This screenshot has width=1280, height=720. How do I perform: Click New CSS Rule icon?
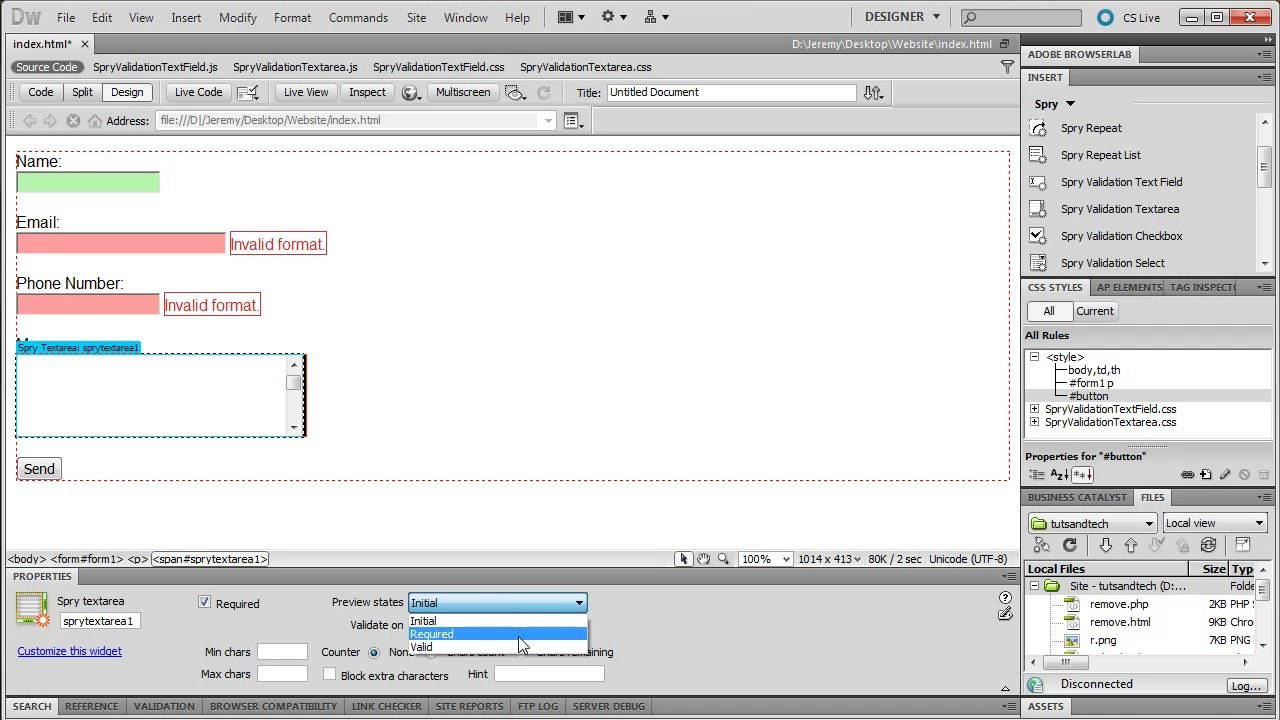tap(1206, 475)
